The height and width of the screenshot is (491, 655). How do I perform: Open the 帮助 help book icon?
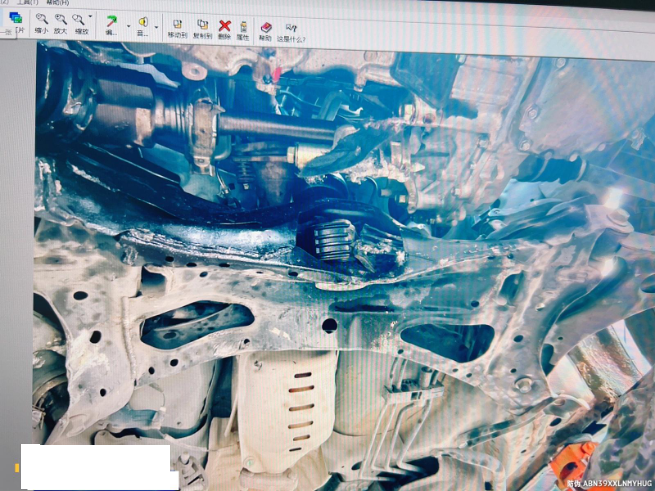coord(266,27)
